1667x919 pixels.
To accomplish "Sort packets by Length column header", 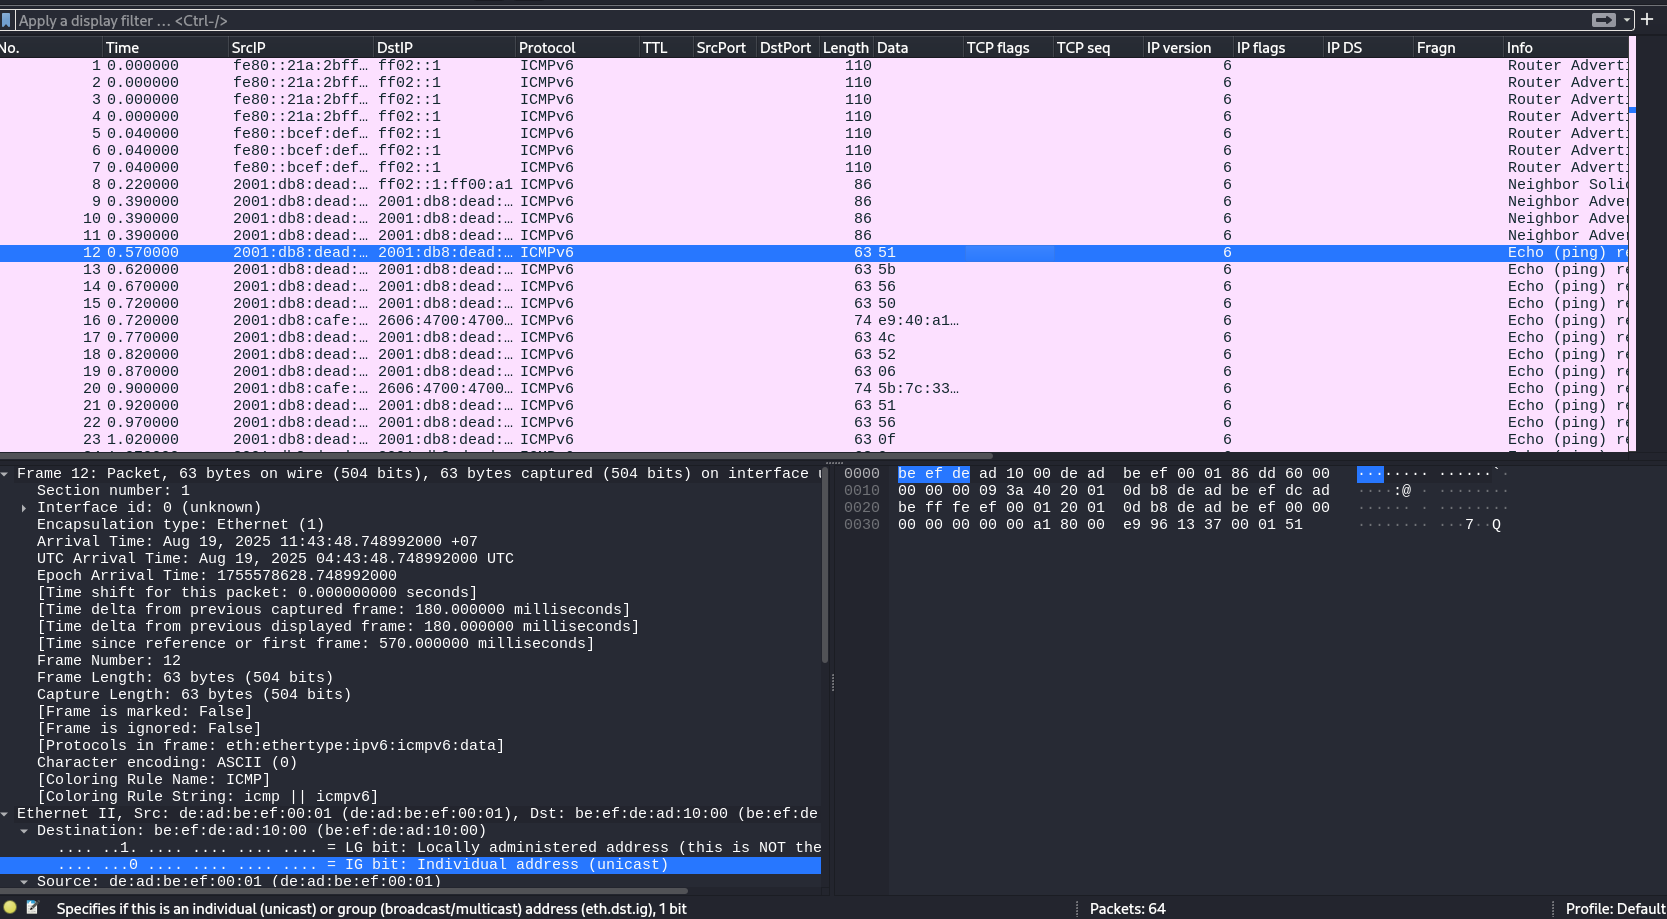I will (x=845, y=47).
